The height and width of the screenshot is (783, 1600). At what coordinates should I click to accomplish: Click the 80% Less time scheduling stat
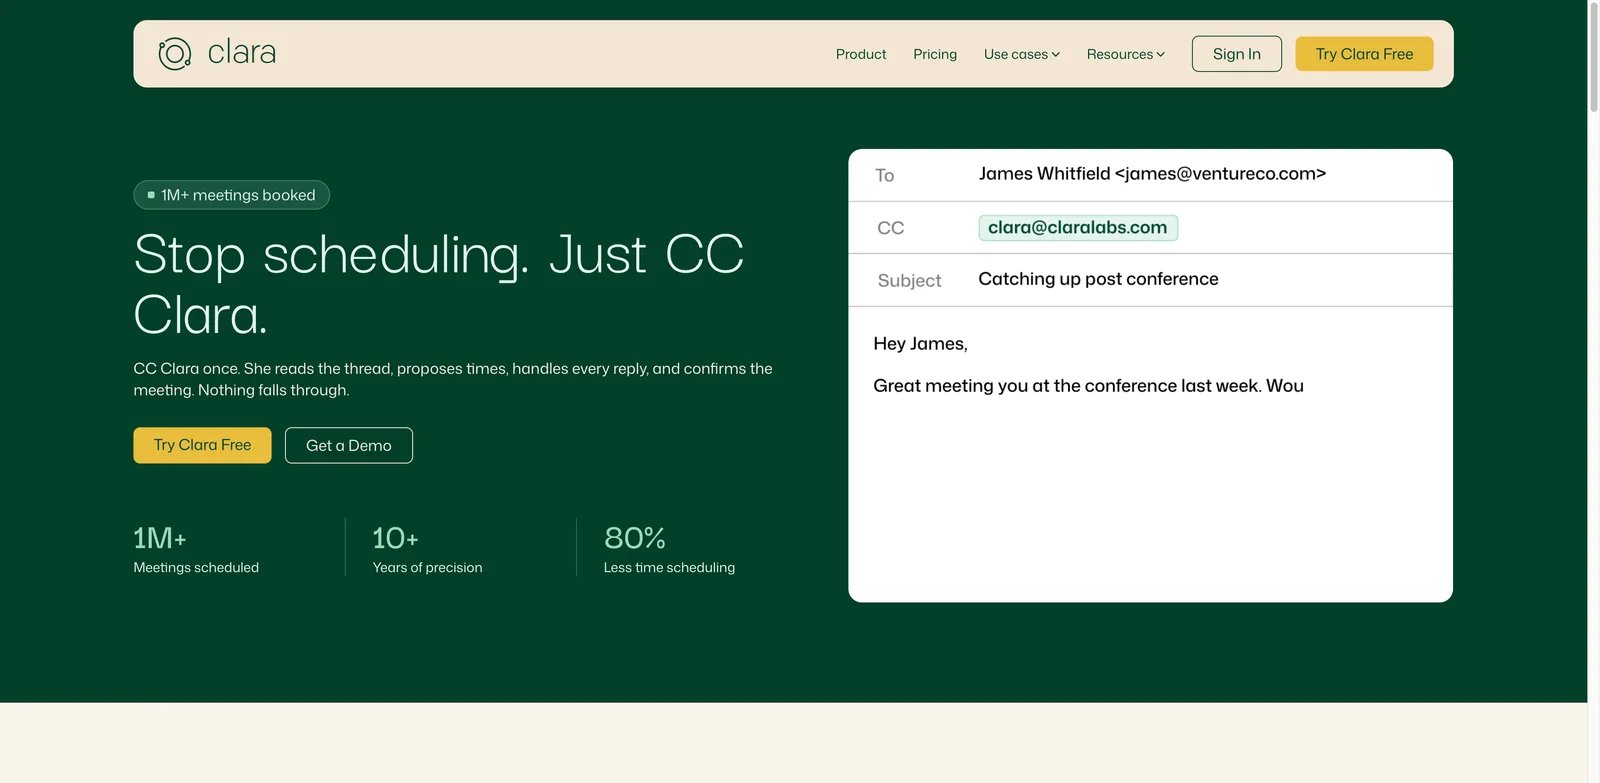[x=669, y=549]
